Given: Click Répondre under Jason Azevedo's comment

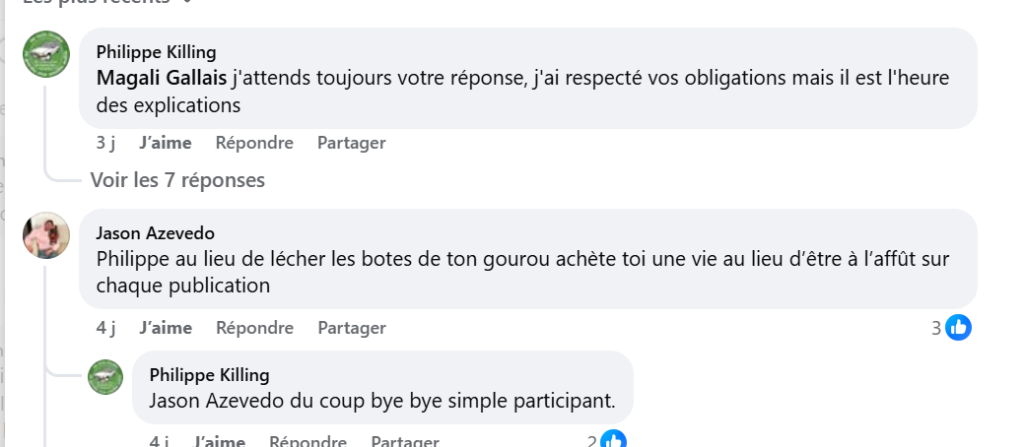Looking at the screenshot, I should click(254, 328).
